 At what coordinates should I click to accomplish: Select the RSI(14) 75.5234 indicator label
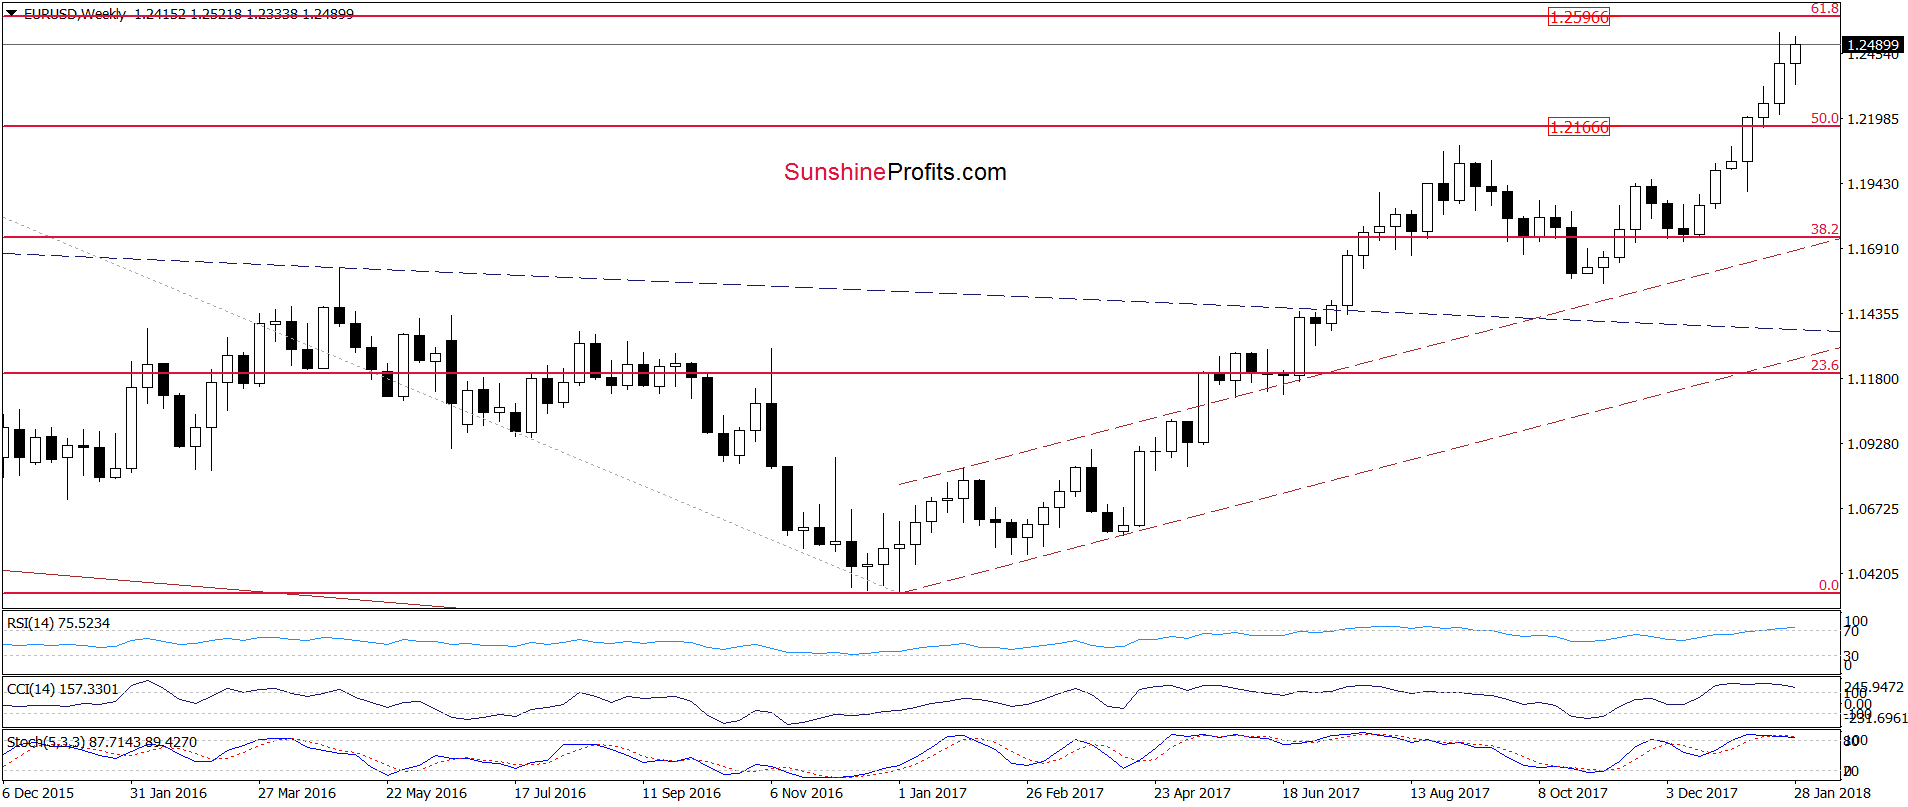(x=58, y=623)
